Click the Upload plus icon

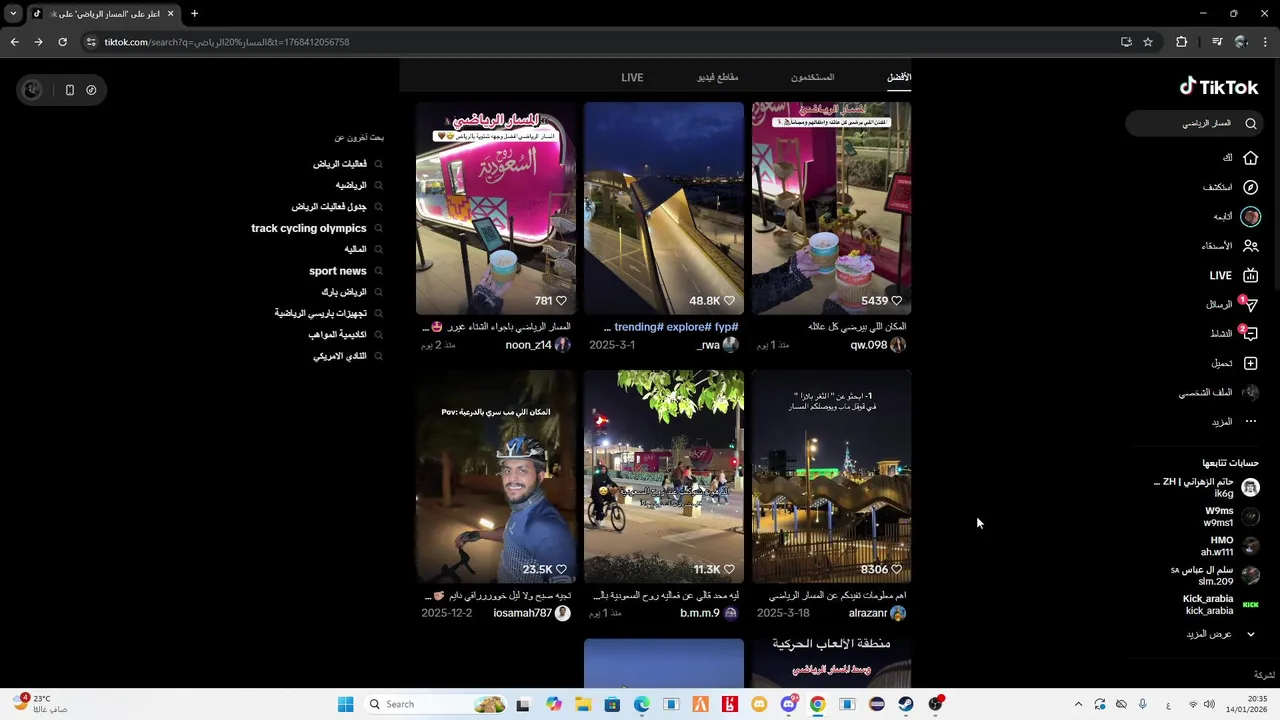(1250, 363)
